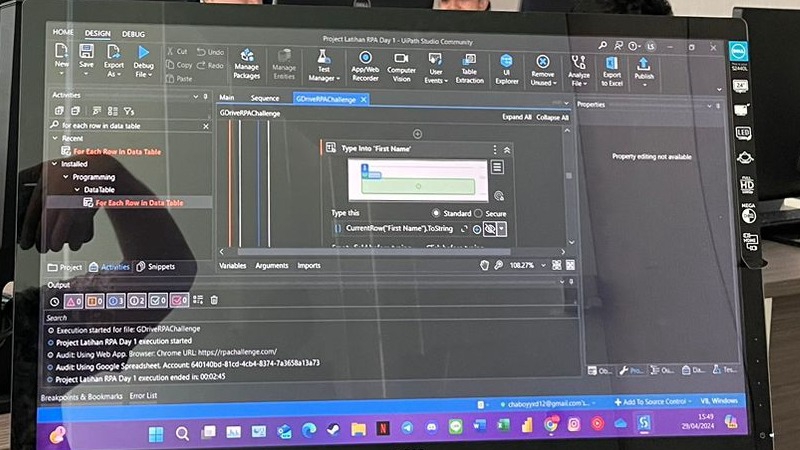Open File Explorer from taskbar

point(358,429)
